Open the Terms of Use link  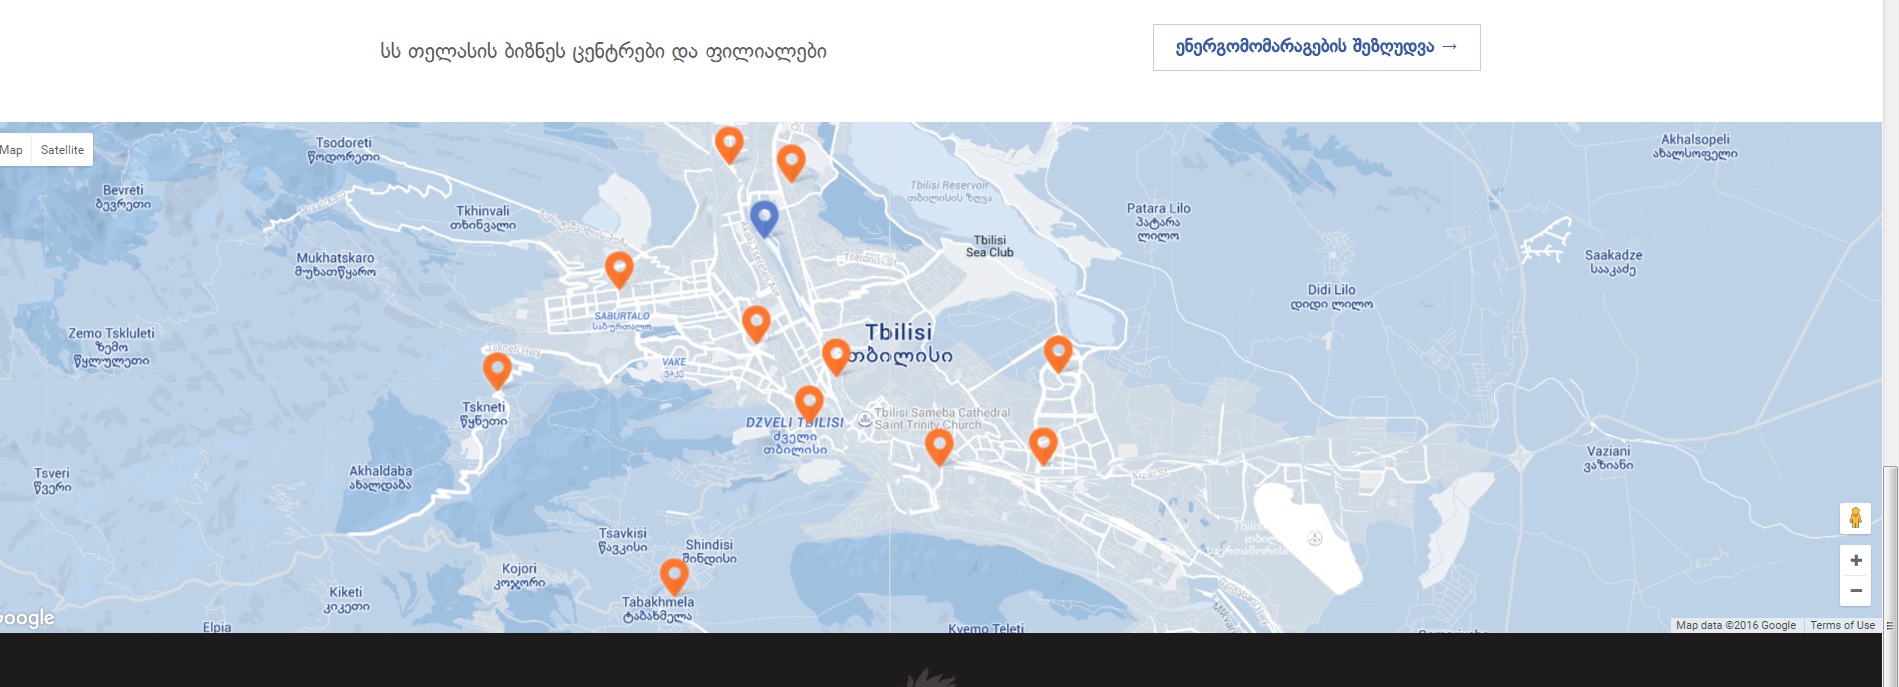[x=1842, y=625]
